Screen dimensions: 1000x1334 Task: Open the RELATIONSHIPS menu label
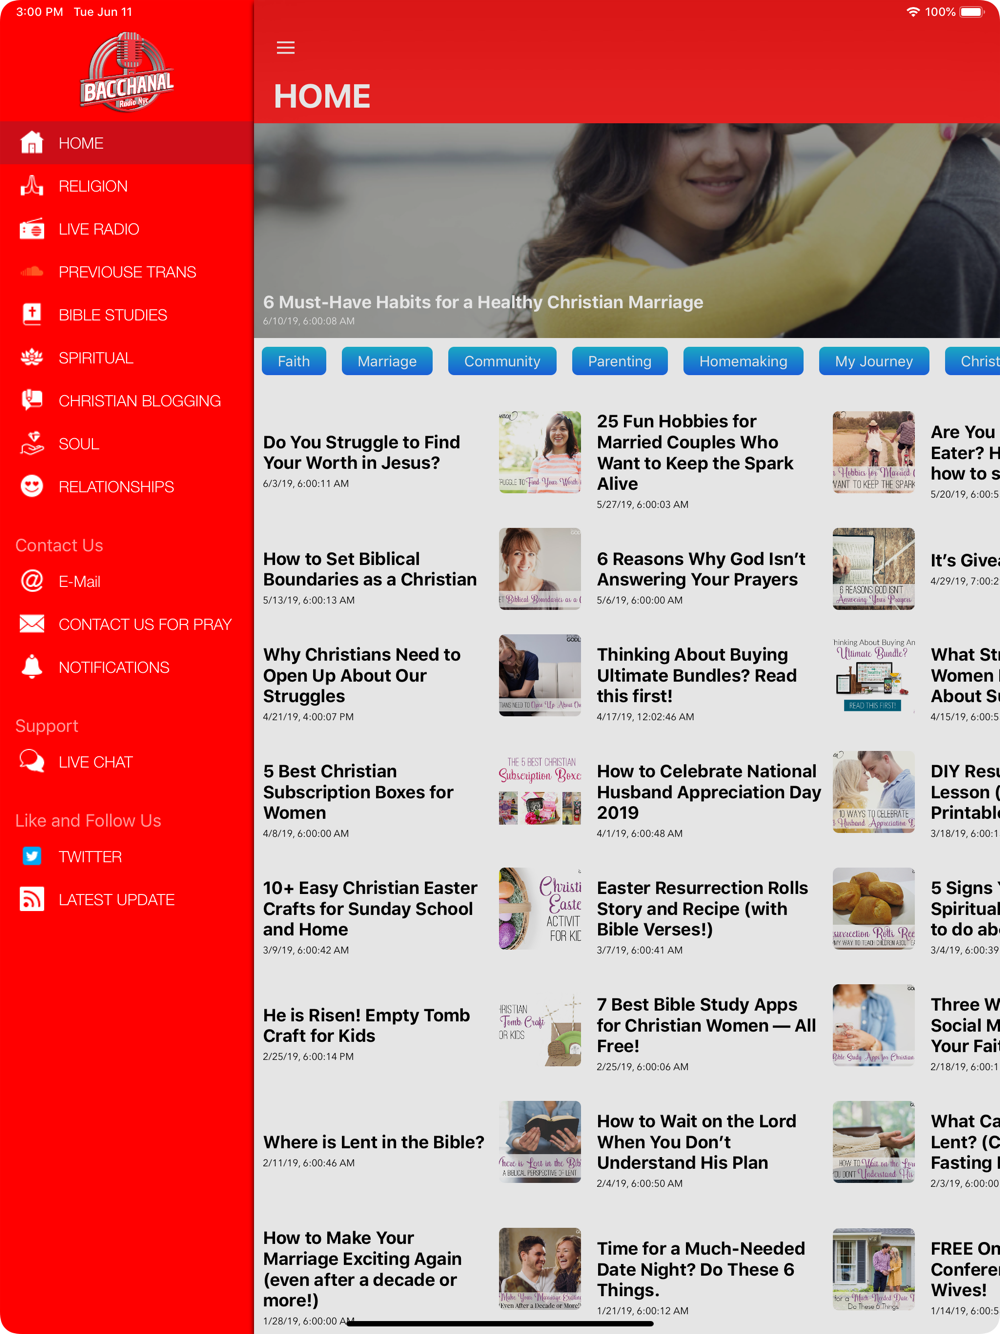coord(116,487)
